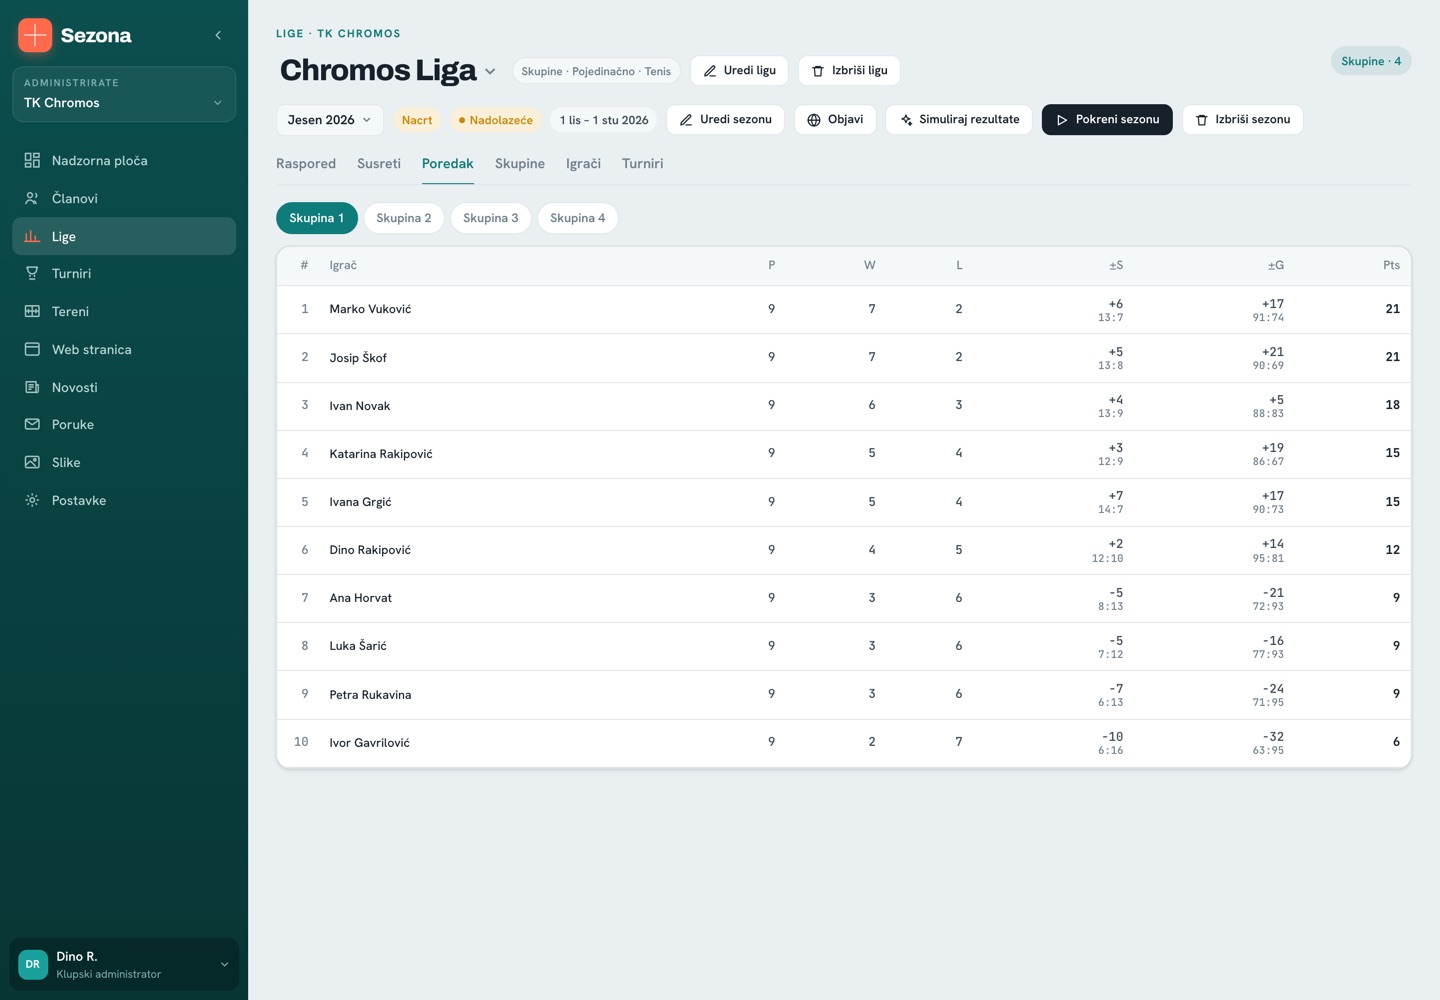Click the Skupine · 4 badge
1440x1000 pixels.
point(1371,62)
